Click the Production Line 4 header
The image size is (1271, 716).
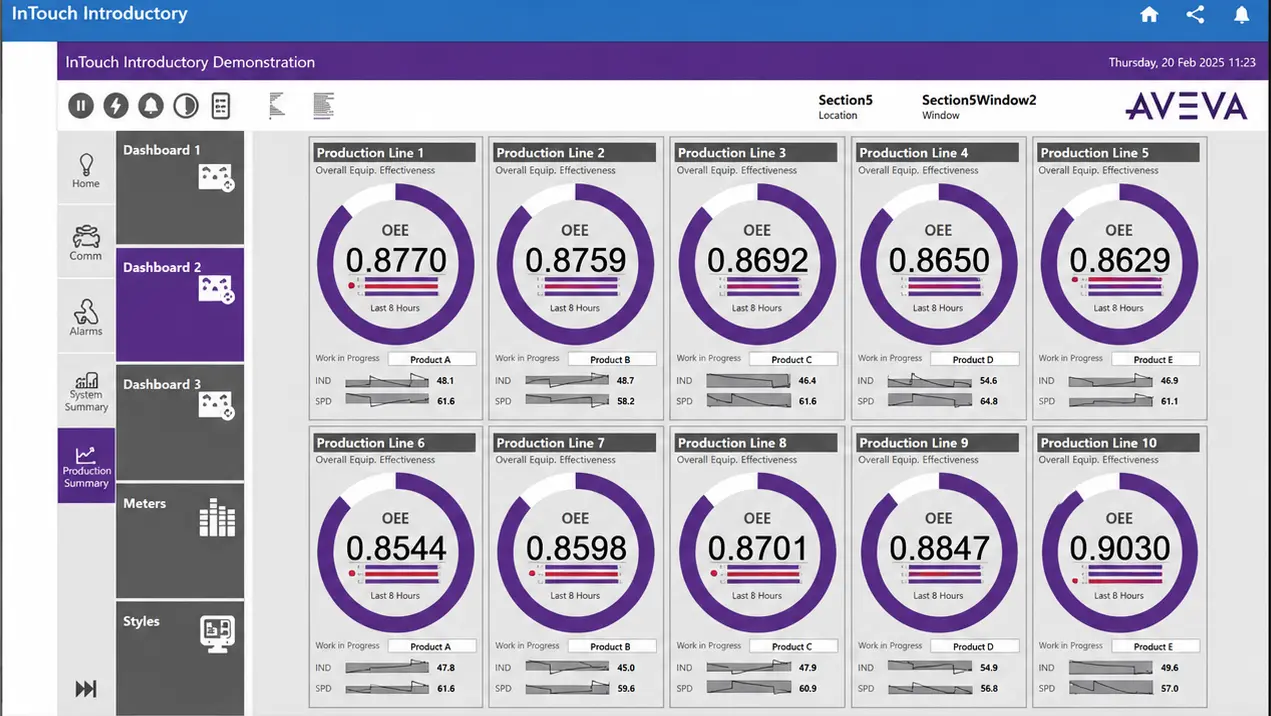click(938, 153)
